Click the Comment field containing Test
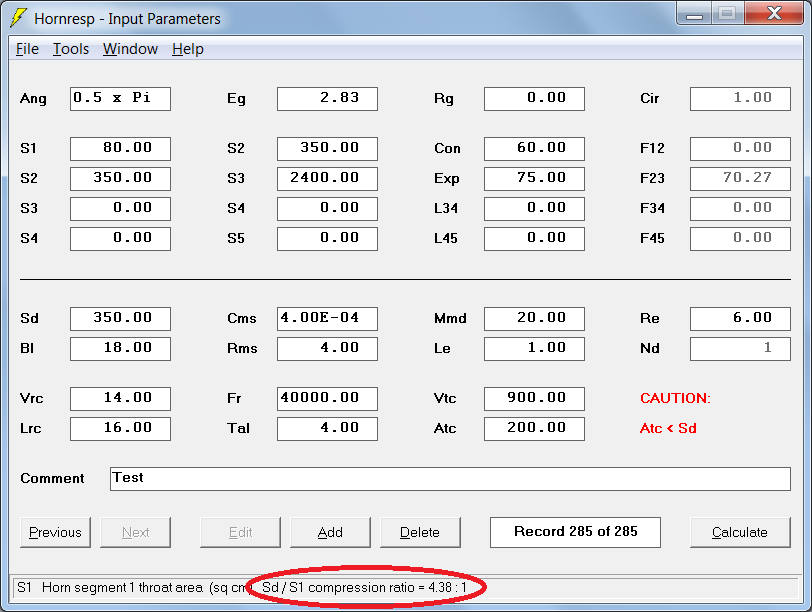812x612 pixels. click(x=451, y=479)
